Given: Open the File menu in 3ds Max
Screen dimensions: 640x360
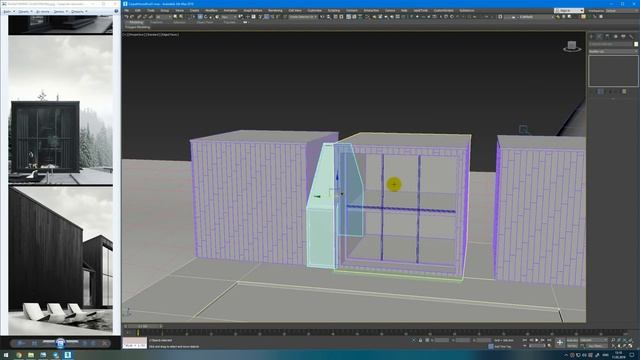Looking at the screenshot, I should pyautogui.click(x=127, y=10).
